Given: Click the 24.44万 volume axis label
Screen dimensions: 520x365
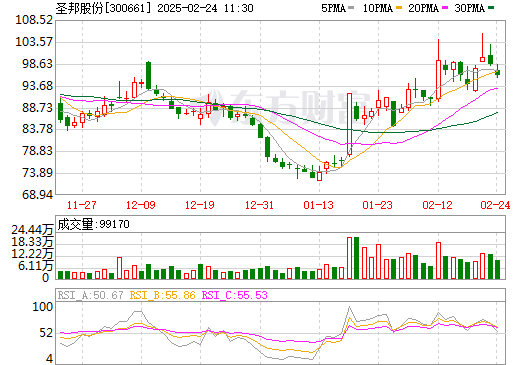Looking at the screenshot, I should coord(32,230).
